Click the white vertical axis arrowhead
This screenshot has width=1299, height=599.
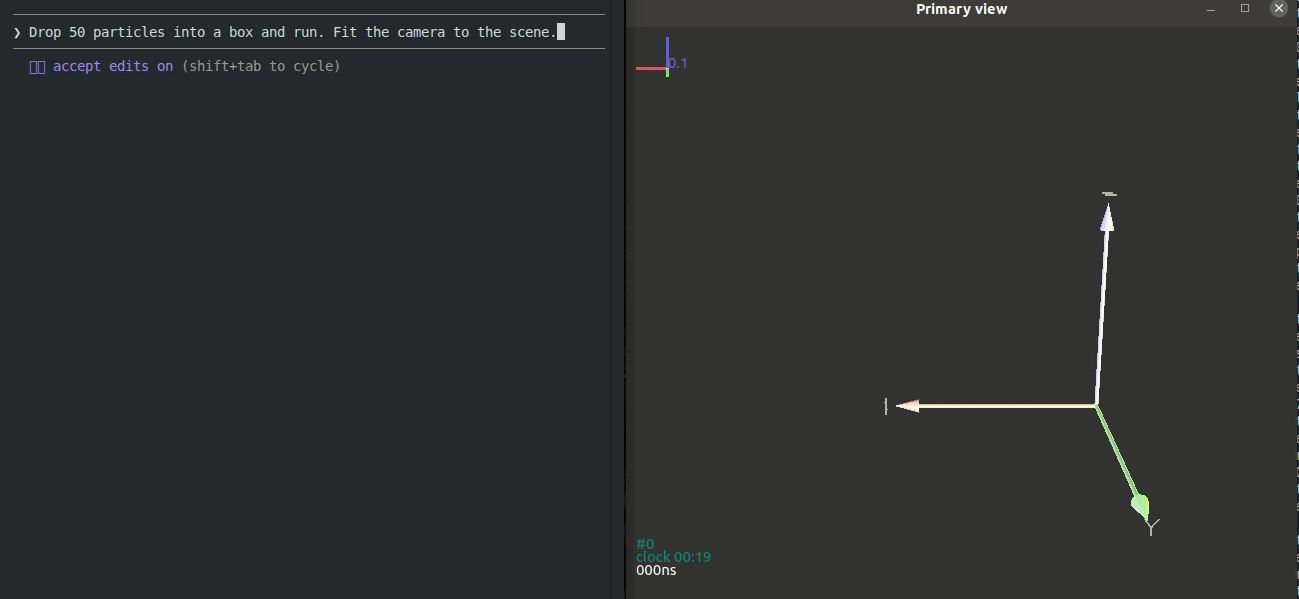(1107, 218)
